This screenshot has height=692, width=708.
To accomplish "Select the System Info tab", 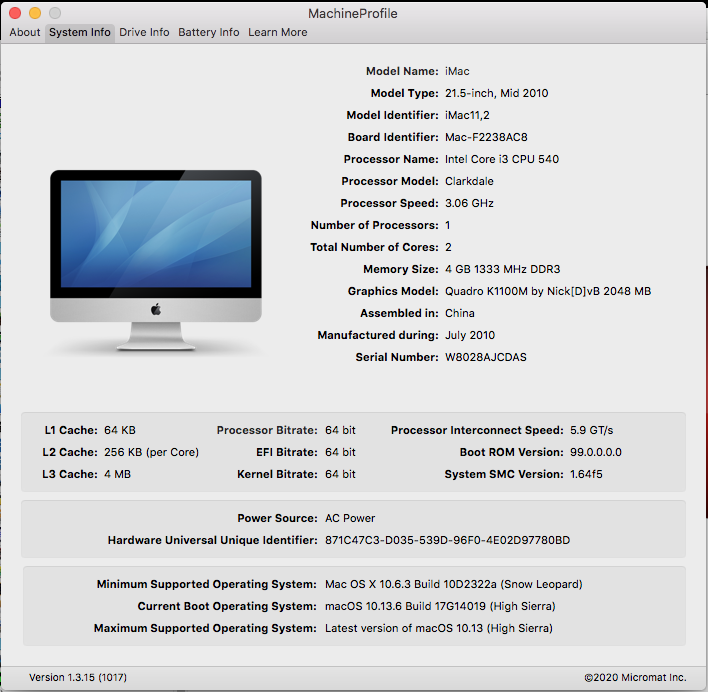I will (79, 33).
